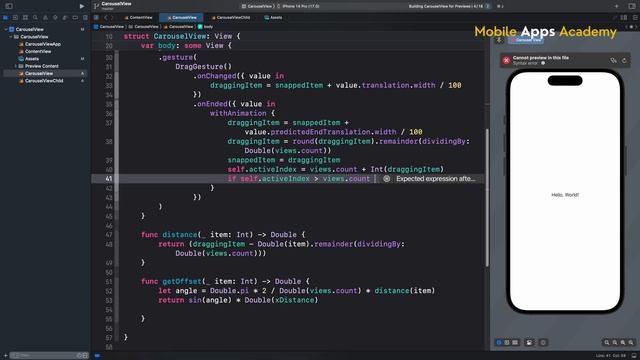Click the pin preview icon
The width and height of the screenshot is (640, 360).
(499, 40)
